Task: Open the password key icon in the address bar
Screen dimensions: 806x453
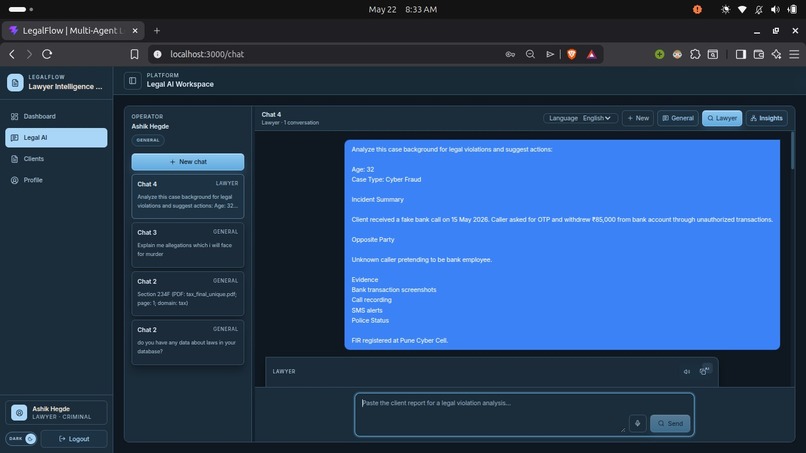Action: pyautogui.click(x=510, y=54)
